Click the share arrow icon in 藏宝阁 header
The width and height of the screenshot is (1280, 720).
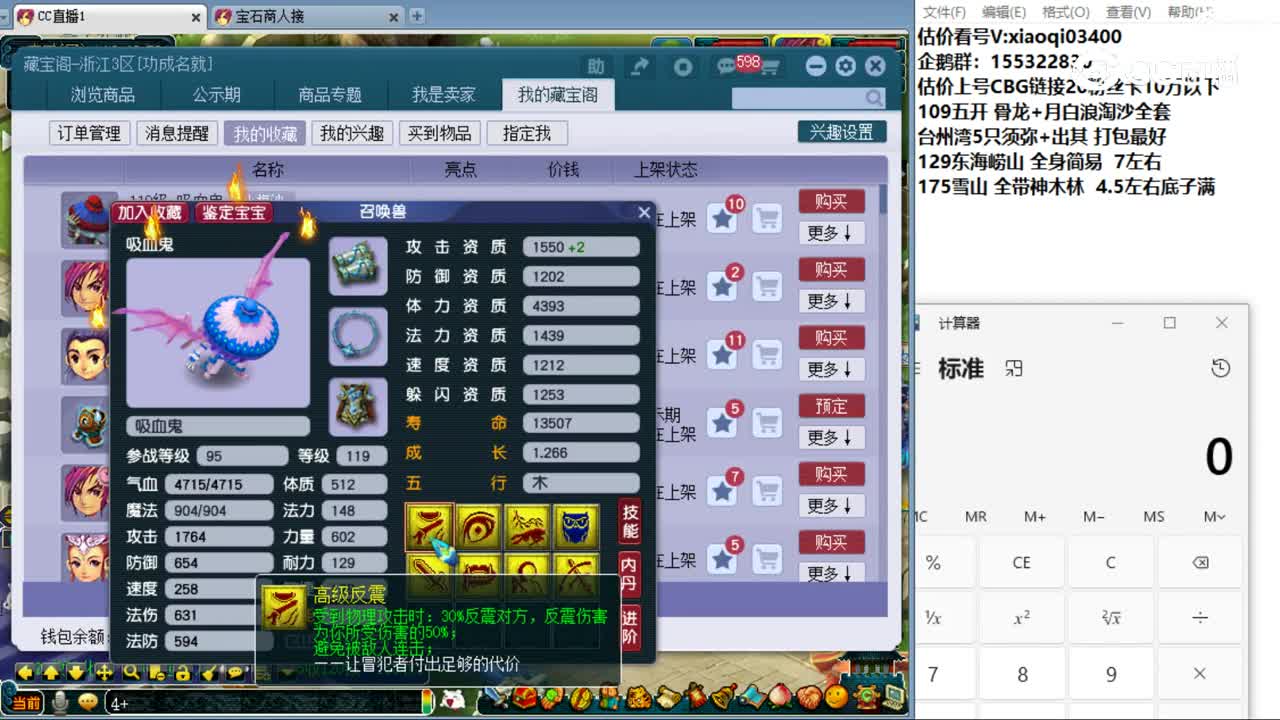click(x=638, y=66)
